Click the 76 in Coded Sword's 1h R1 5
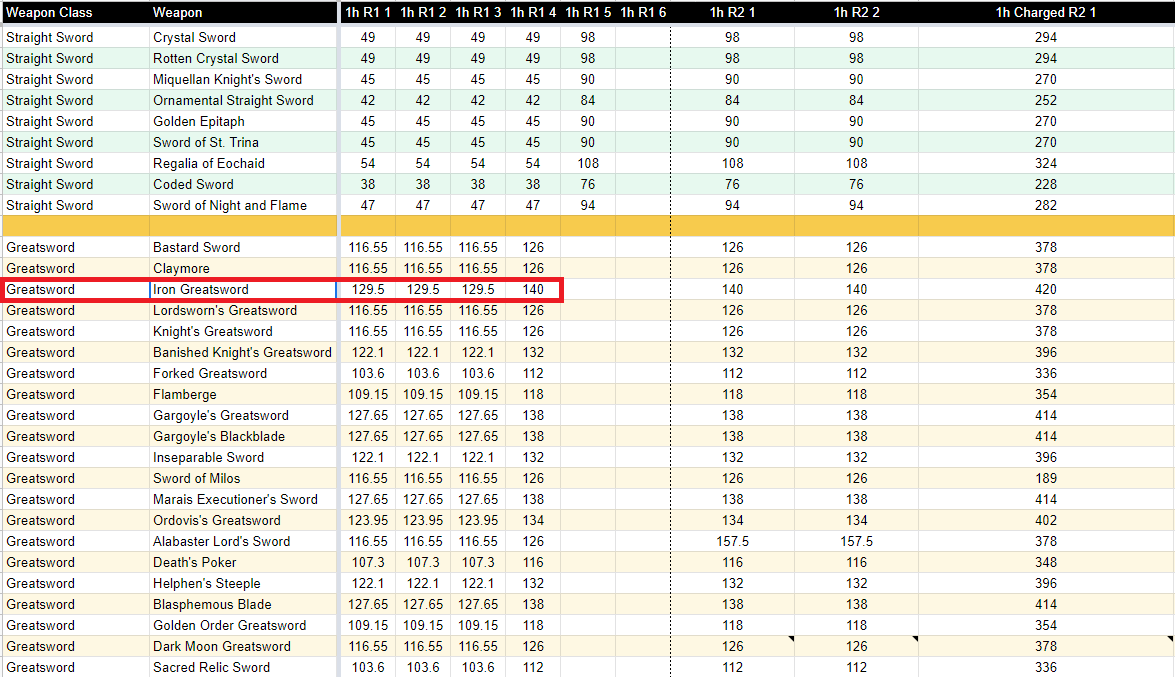Image resolution: width=1175 pixels, height=677 pixels. tap(588, 184)
